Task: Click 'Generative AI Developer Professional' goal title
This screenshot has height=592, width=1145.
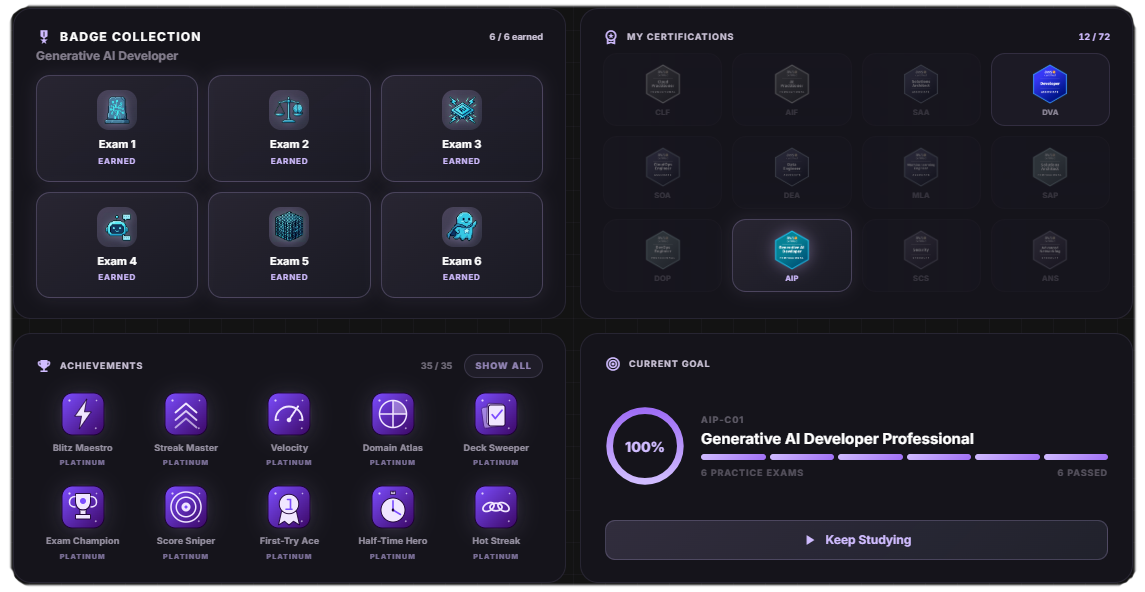Action: (x=838, y=439)
